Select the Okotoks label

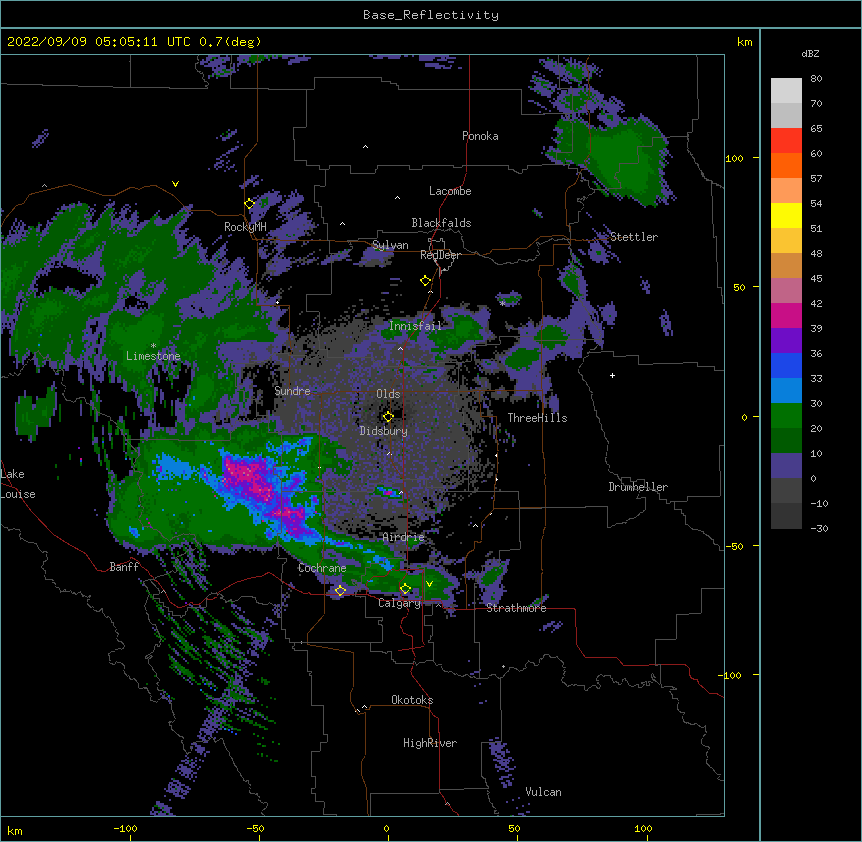click(412, 700)
